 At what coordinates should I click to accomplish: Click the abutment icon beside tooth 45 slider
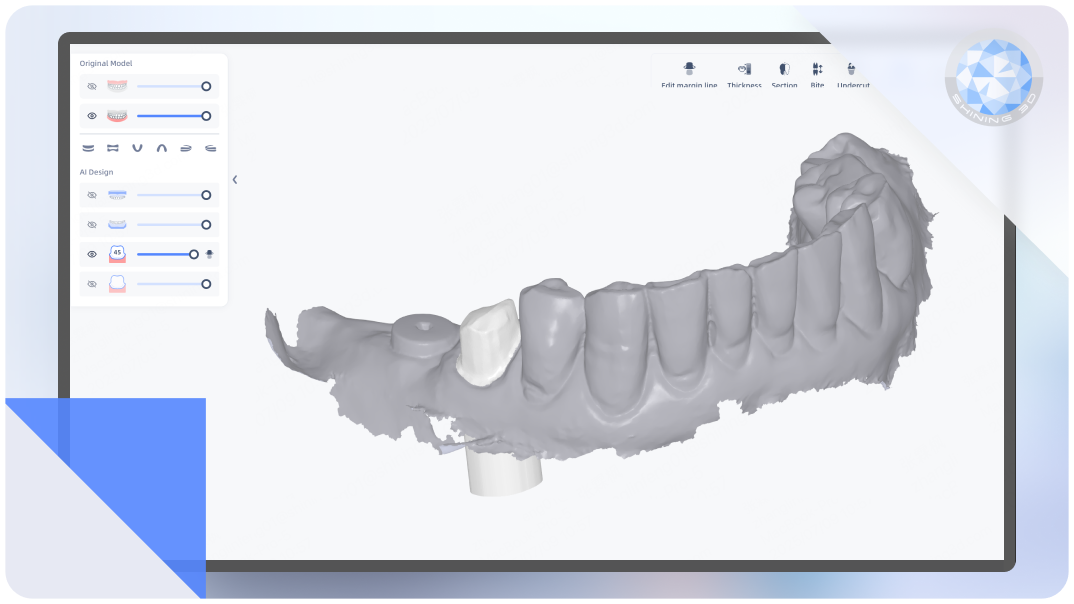210,254
